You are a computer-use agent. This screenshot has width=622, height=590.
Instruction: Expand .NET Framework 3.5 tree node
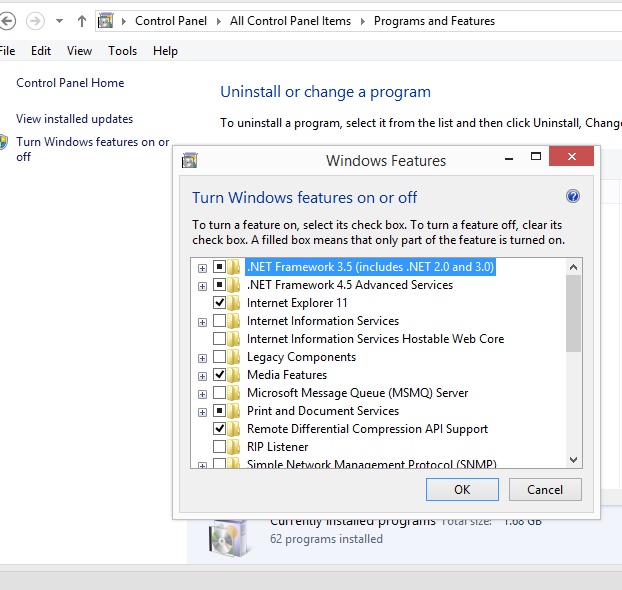pyautogui.click(x=202, y=268)
